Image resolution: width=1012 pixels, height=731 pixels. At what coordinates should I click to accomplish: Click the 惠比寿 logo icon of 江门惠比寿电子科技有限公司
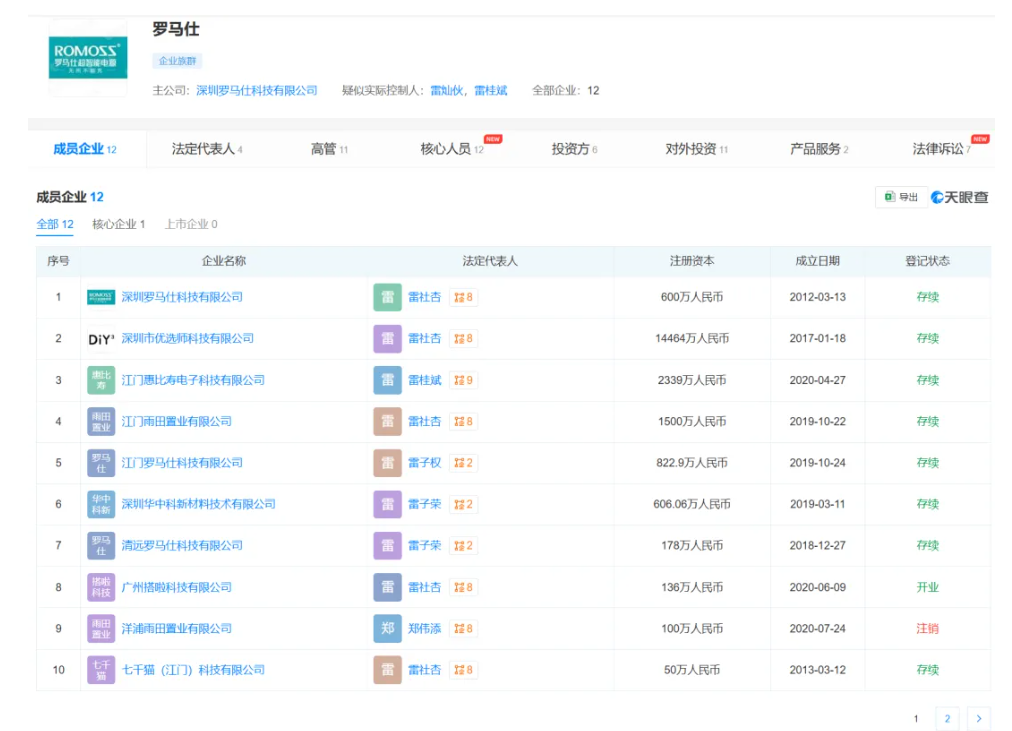click(x=101, y=380)
